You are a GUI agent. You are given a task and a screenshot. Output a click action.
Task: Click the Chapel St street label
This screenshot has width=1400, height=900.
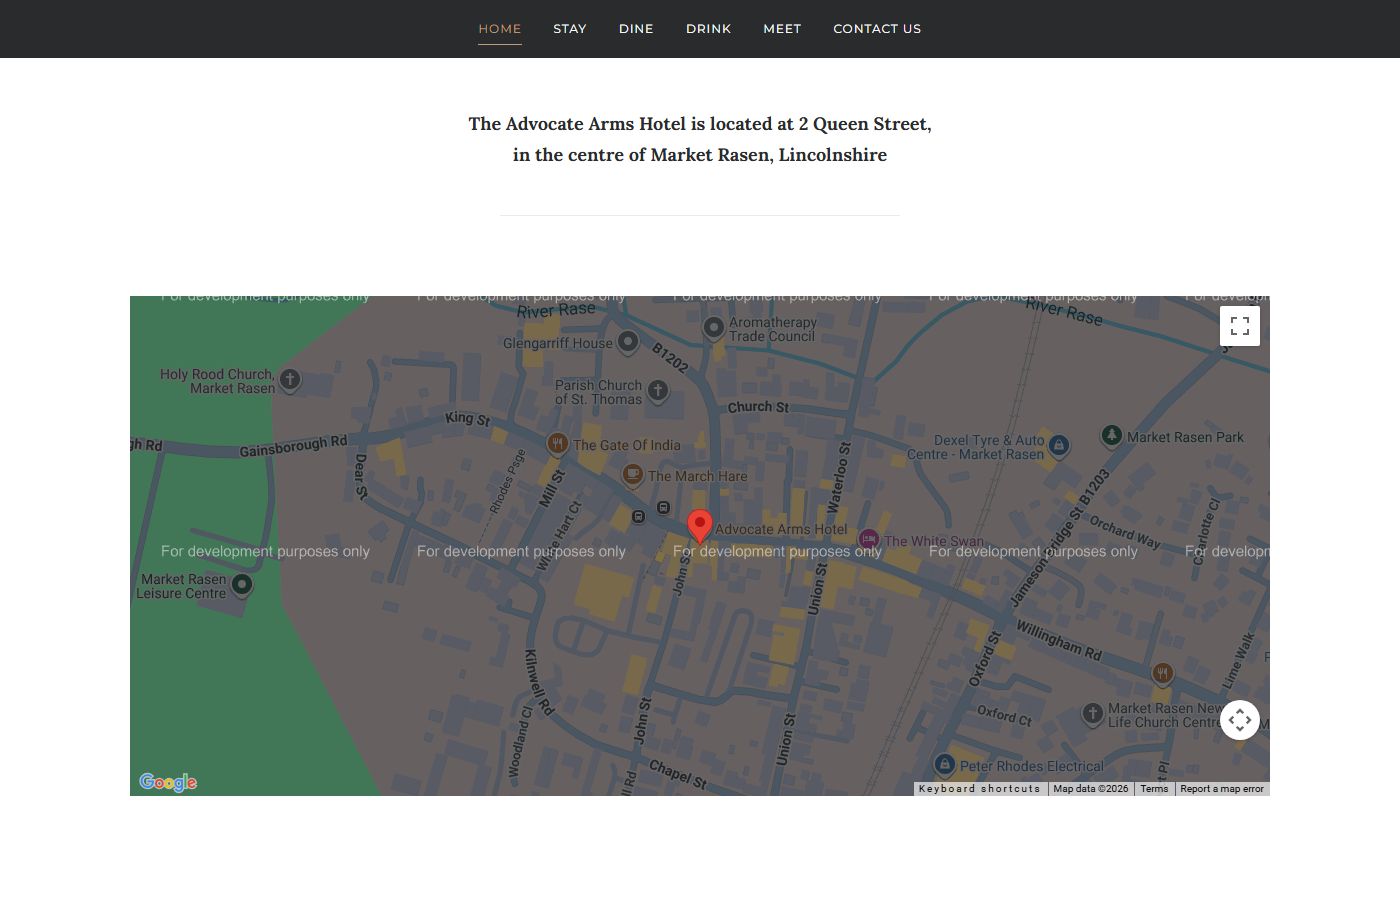pyautogui.click(x=678, y=775)
